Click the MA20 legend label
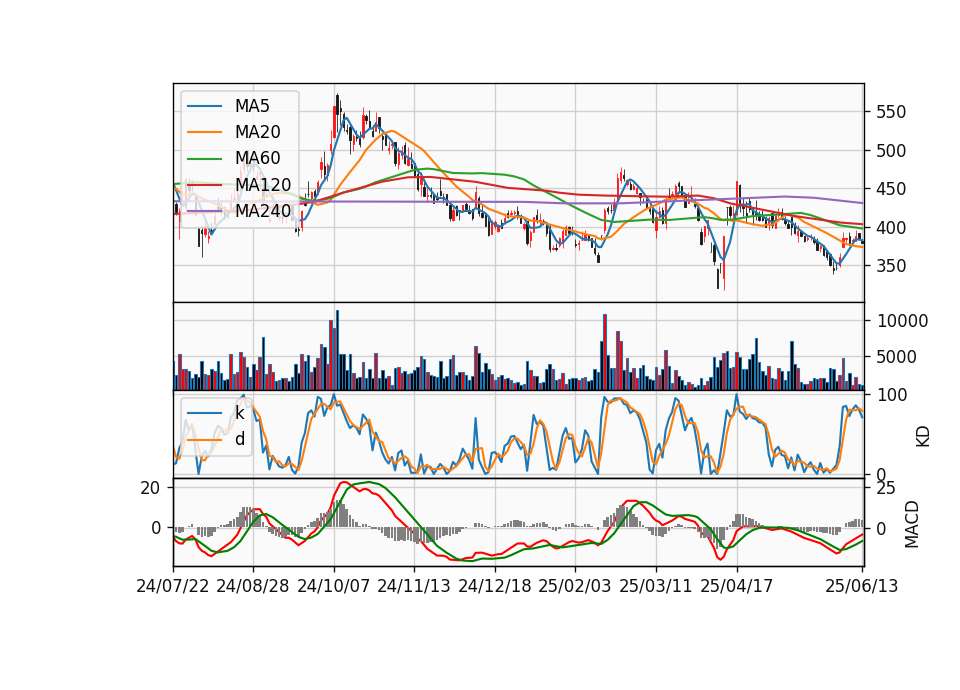960x690 pixels. coord(257,132)
